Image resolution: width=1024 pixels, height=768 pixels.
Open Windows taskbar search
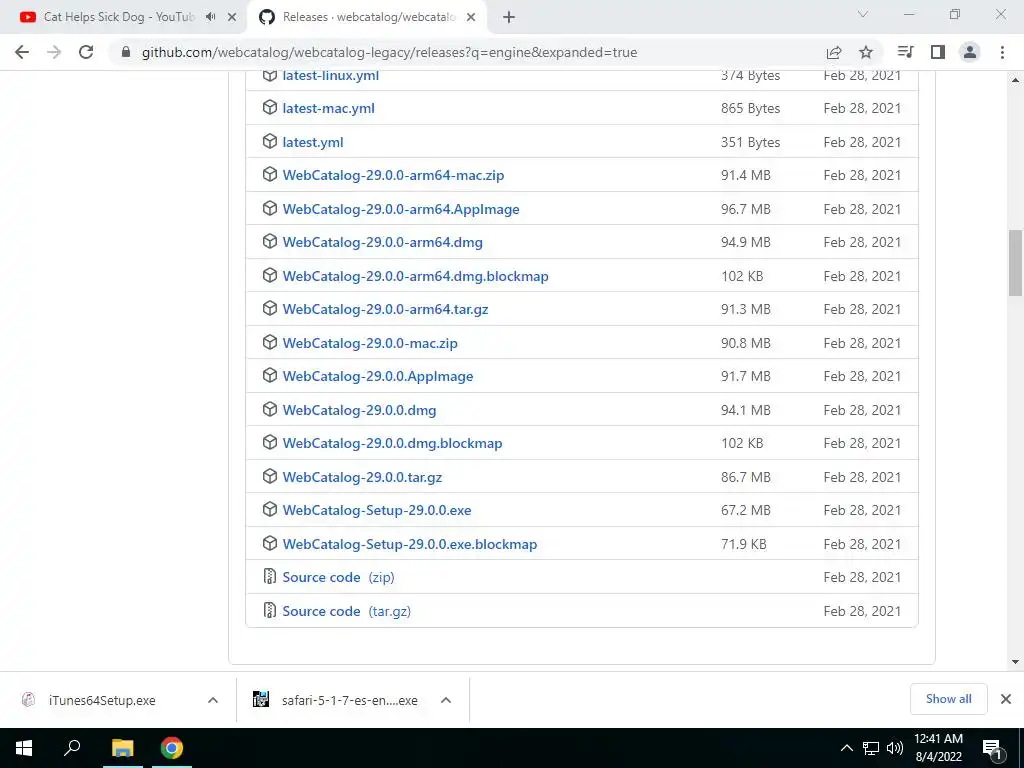72,748
